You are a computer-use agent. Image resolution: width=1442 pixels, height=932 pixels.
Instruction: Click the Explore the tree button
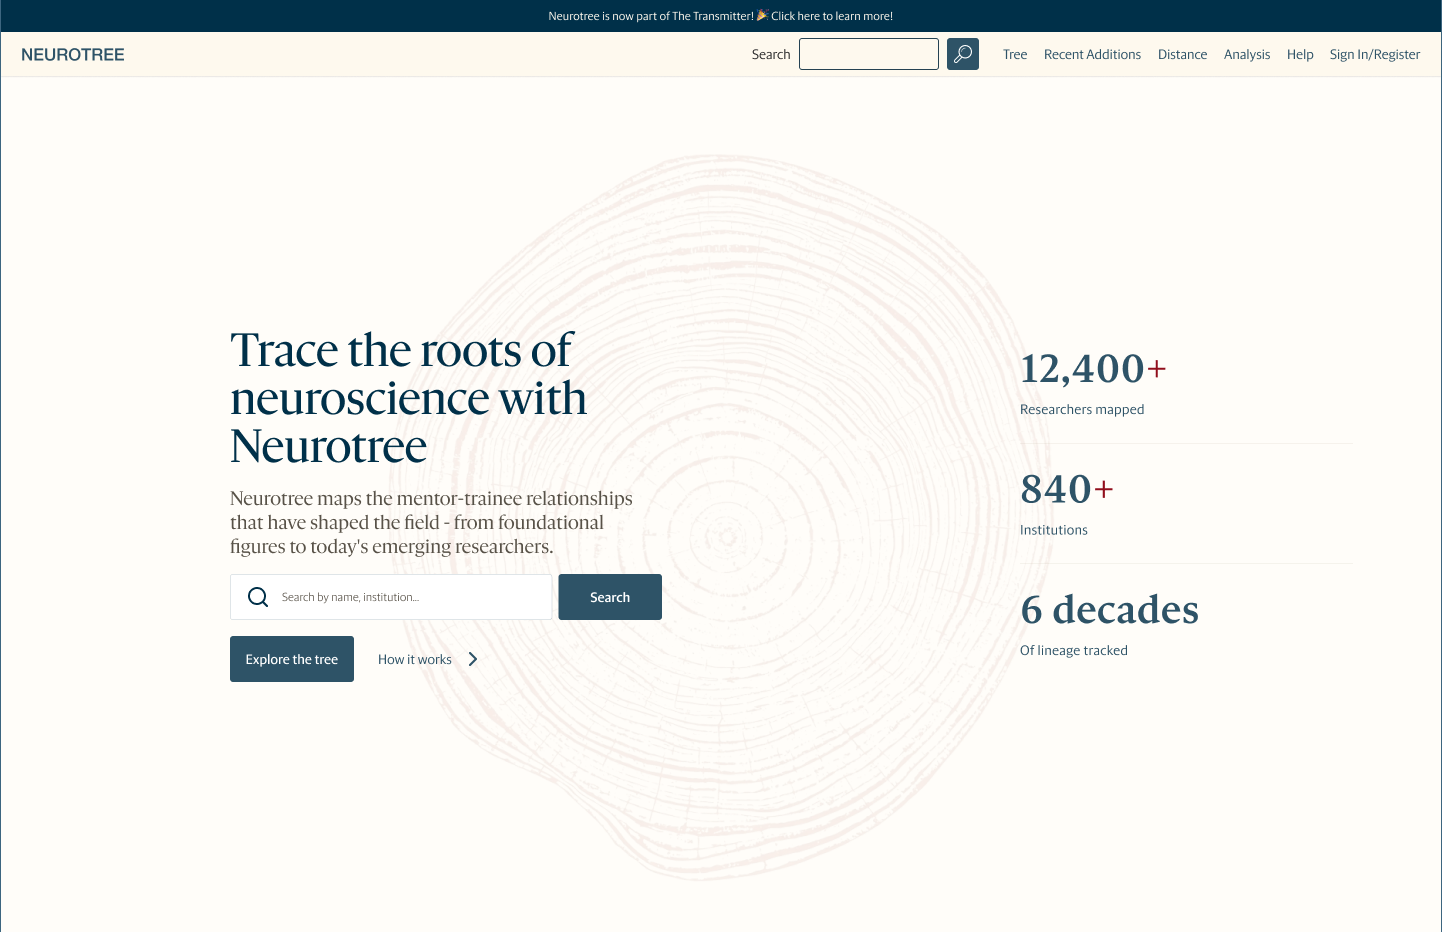coord(292,659)
